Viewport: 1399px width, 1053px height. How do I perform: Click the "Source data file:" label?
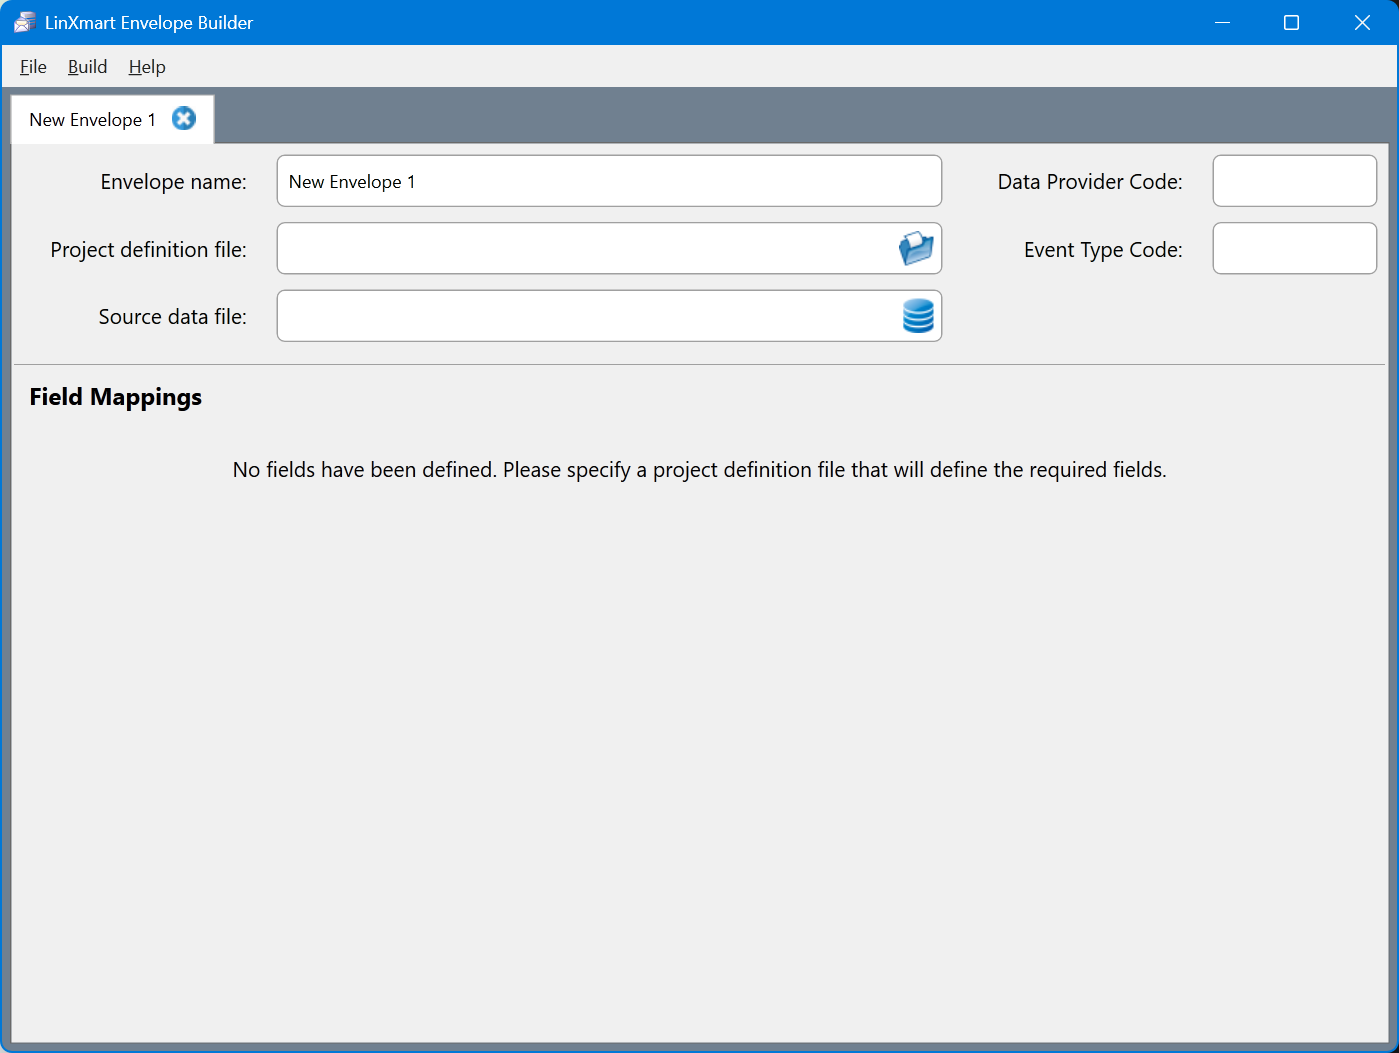[x=172, y=317]
